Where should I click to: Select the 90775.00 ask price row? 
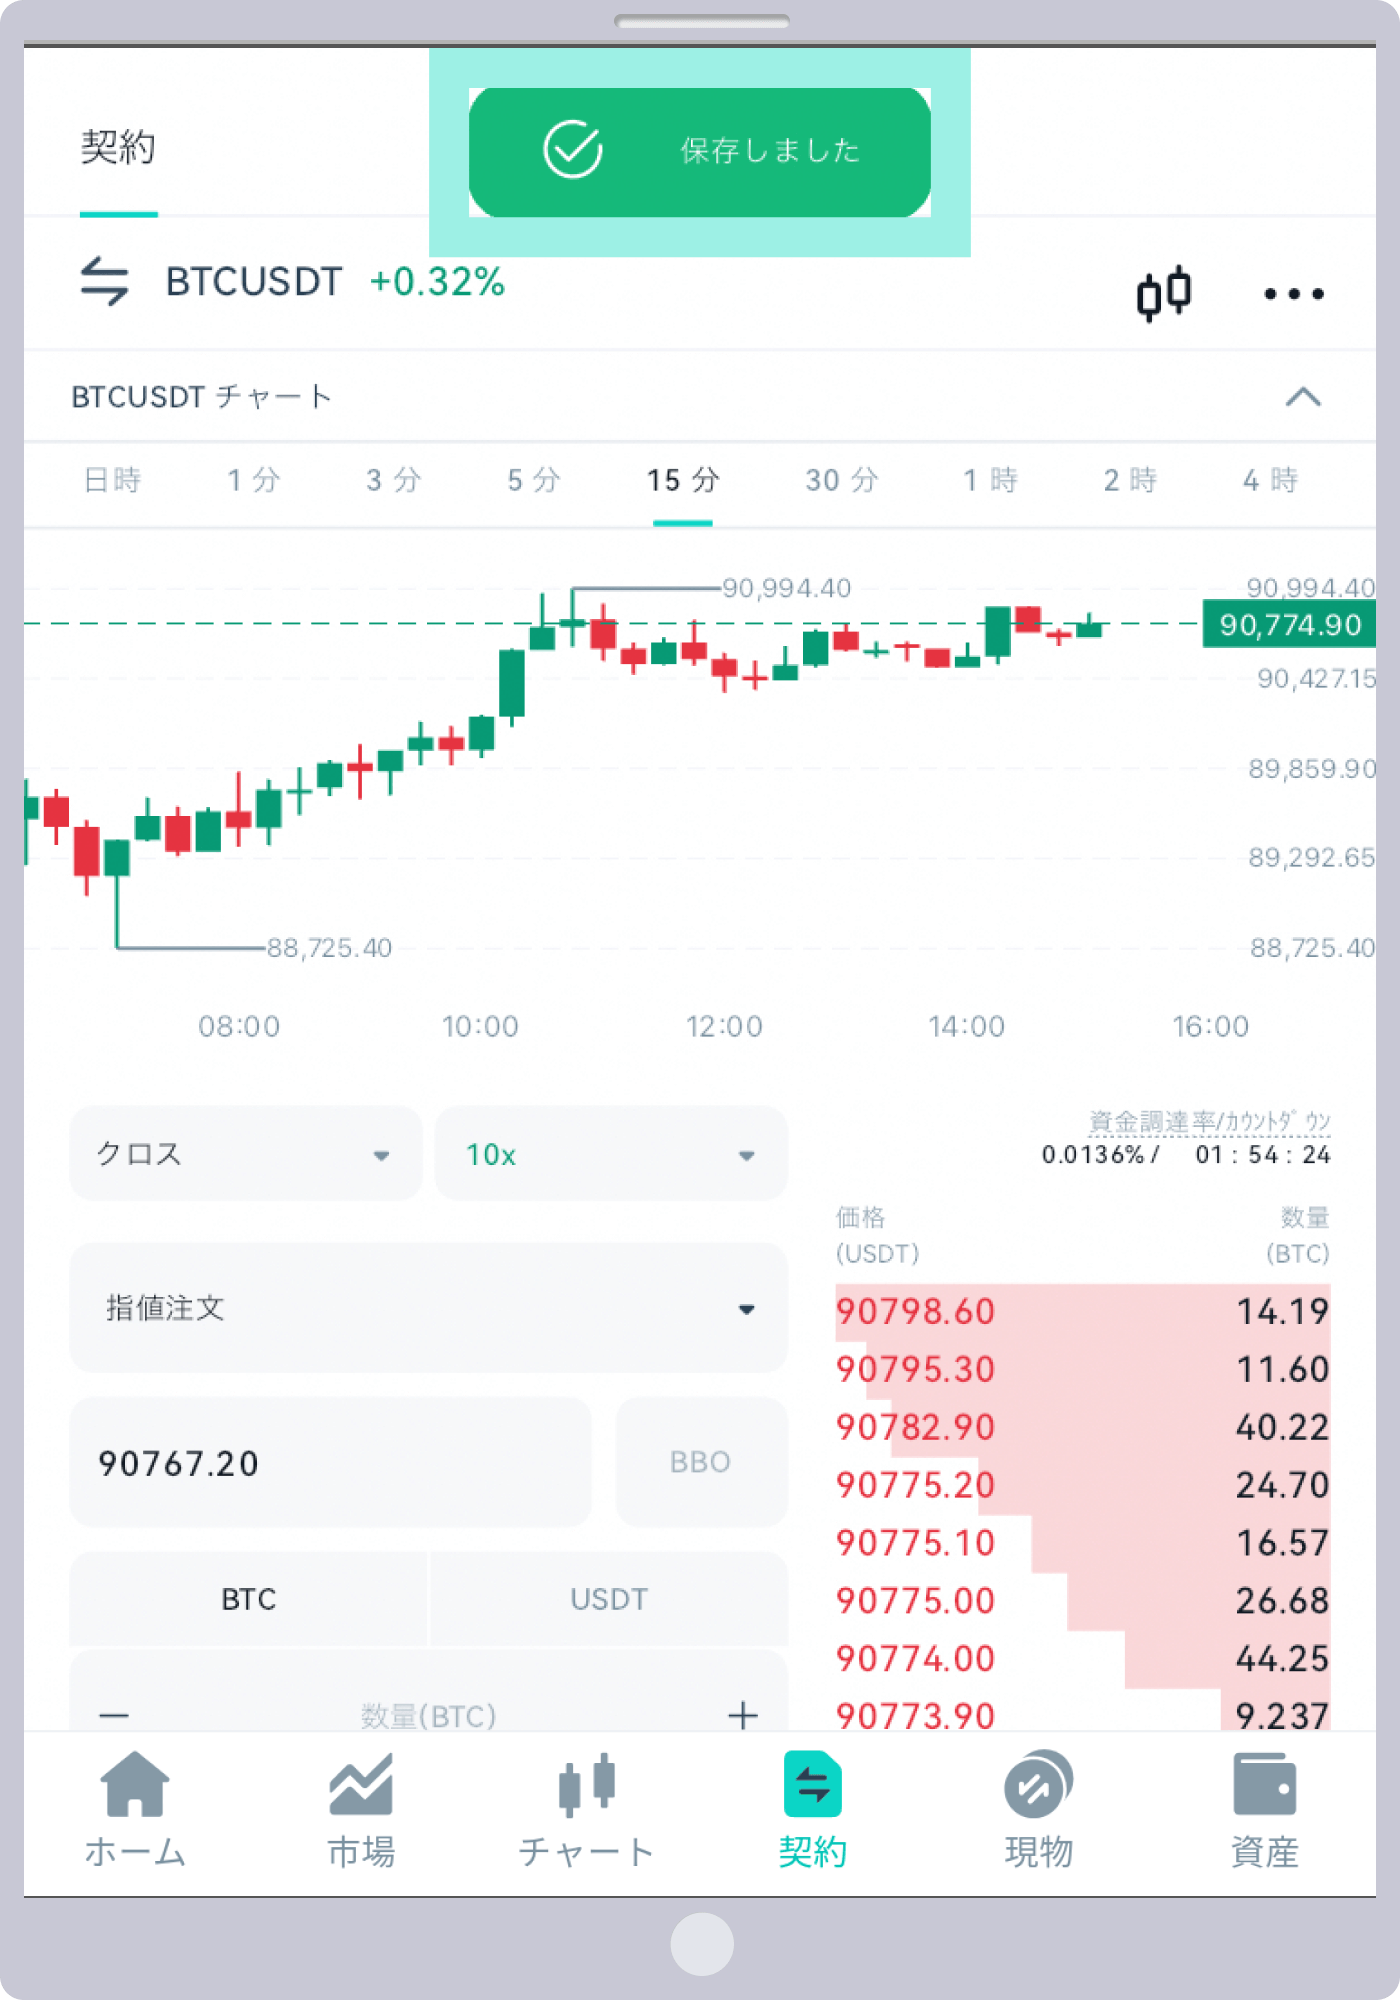click(x=1083, y=1601)
